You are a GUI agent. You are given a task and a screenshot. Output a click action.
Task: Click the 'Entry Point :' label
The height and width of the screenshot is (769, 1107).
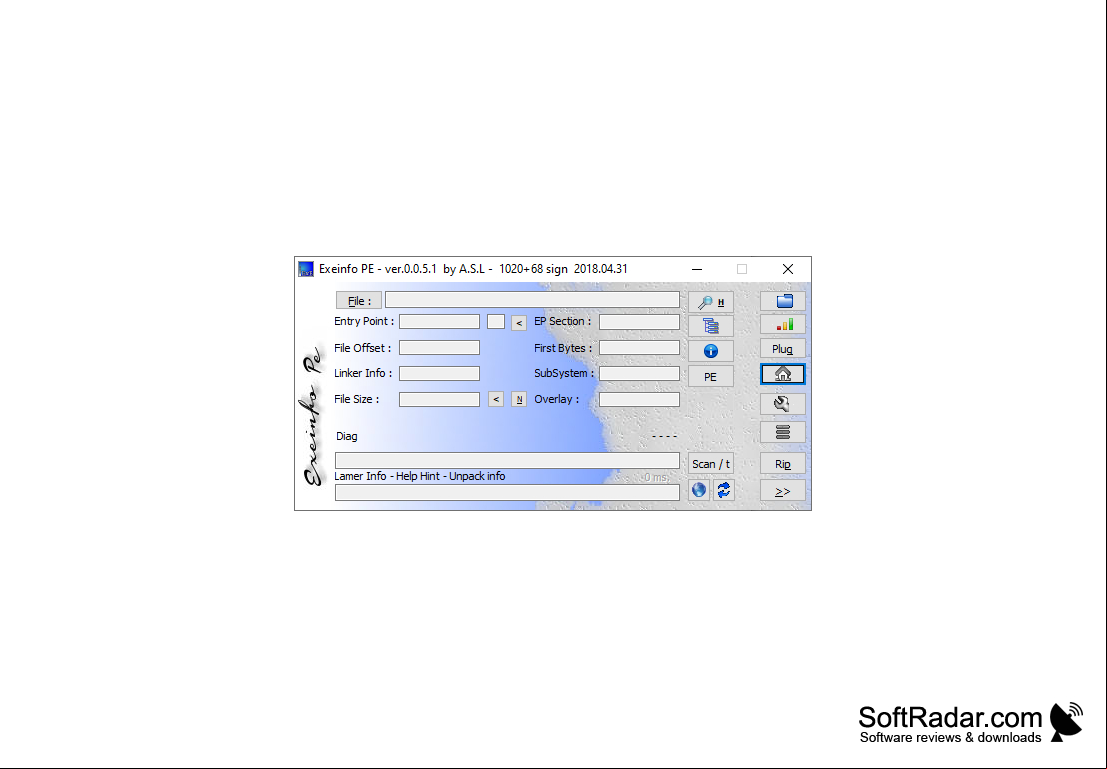364,321
